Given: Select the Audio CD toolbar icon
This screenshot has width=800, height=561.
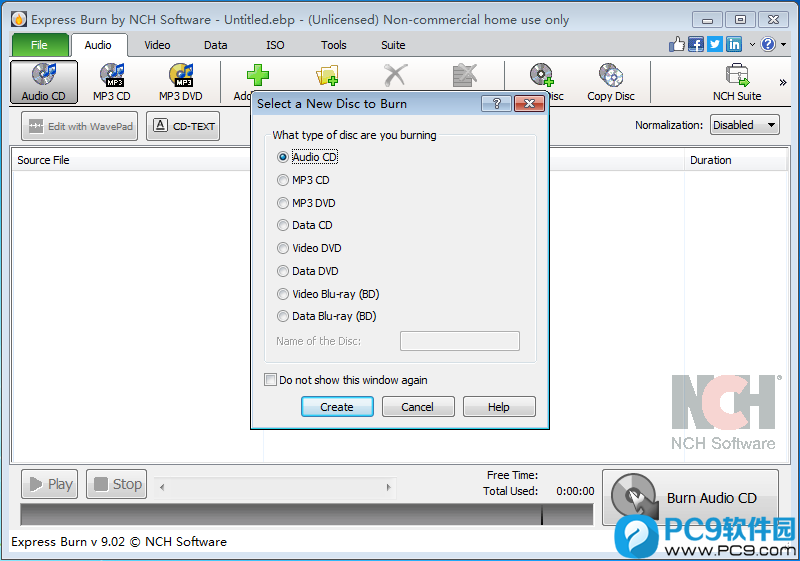Looking at the screenshot, I should [x=44, y=82].
